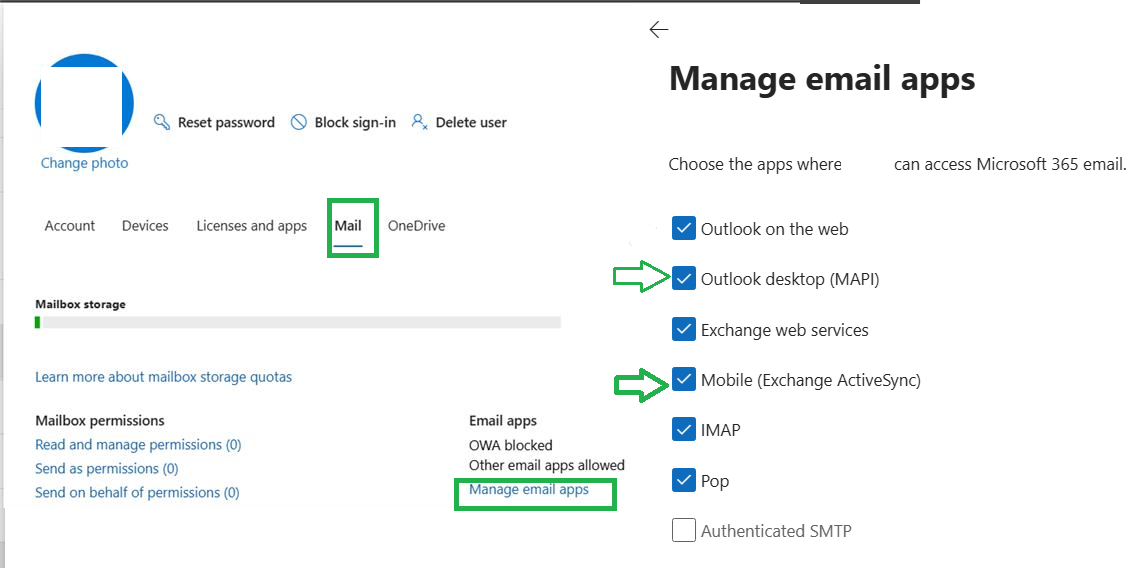Click the Delete user person icon
The height and width of the screenshot is (568, 1142).
(x=420, y=122)
